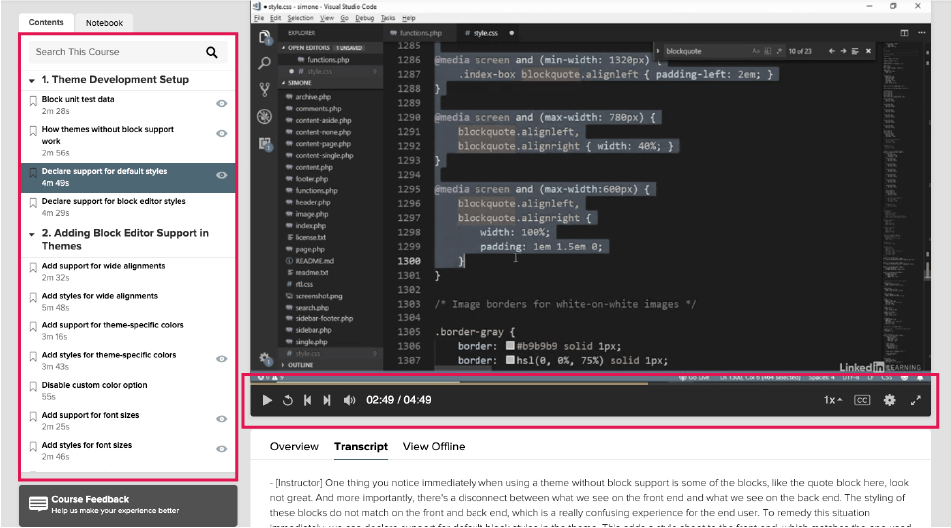The width and height of the screenshot is (951, 528).
Task: Collapse '1. Theme Development Setup' section
Action: (32, 80)
